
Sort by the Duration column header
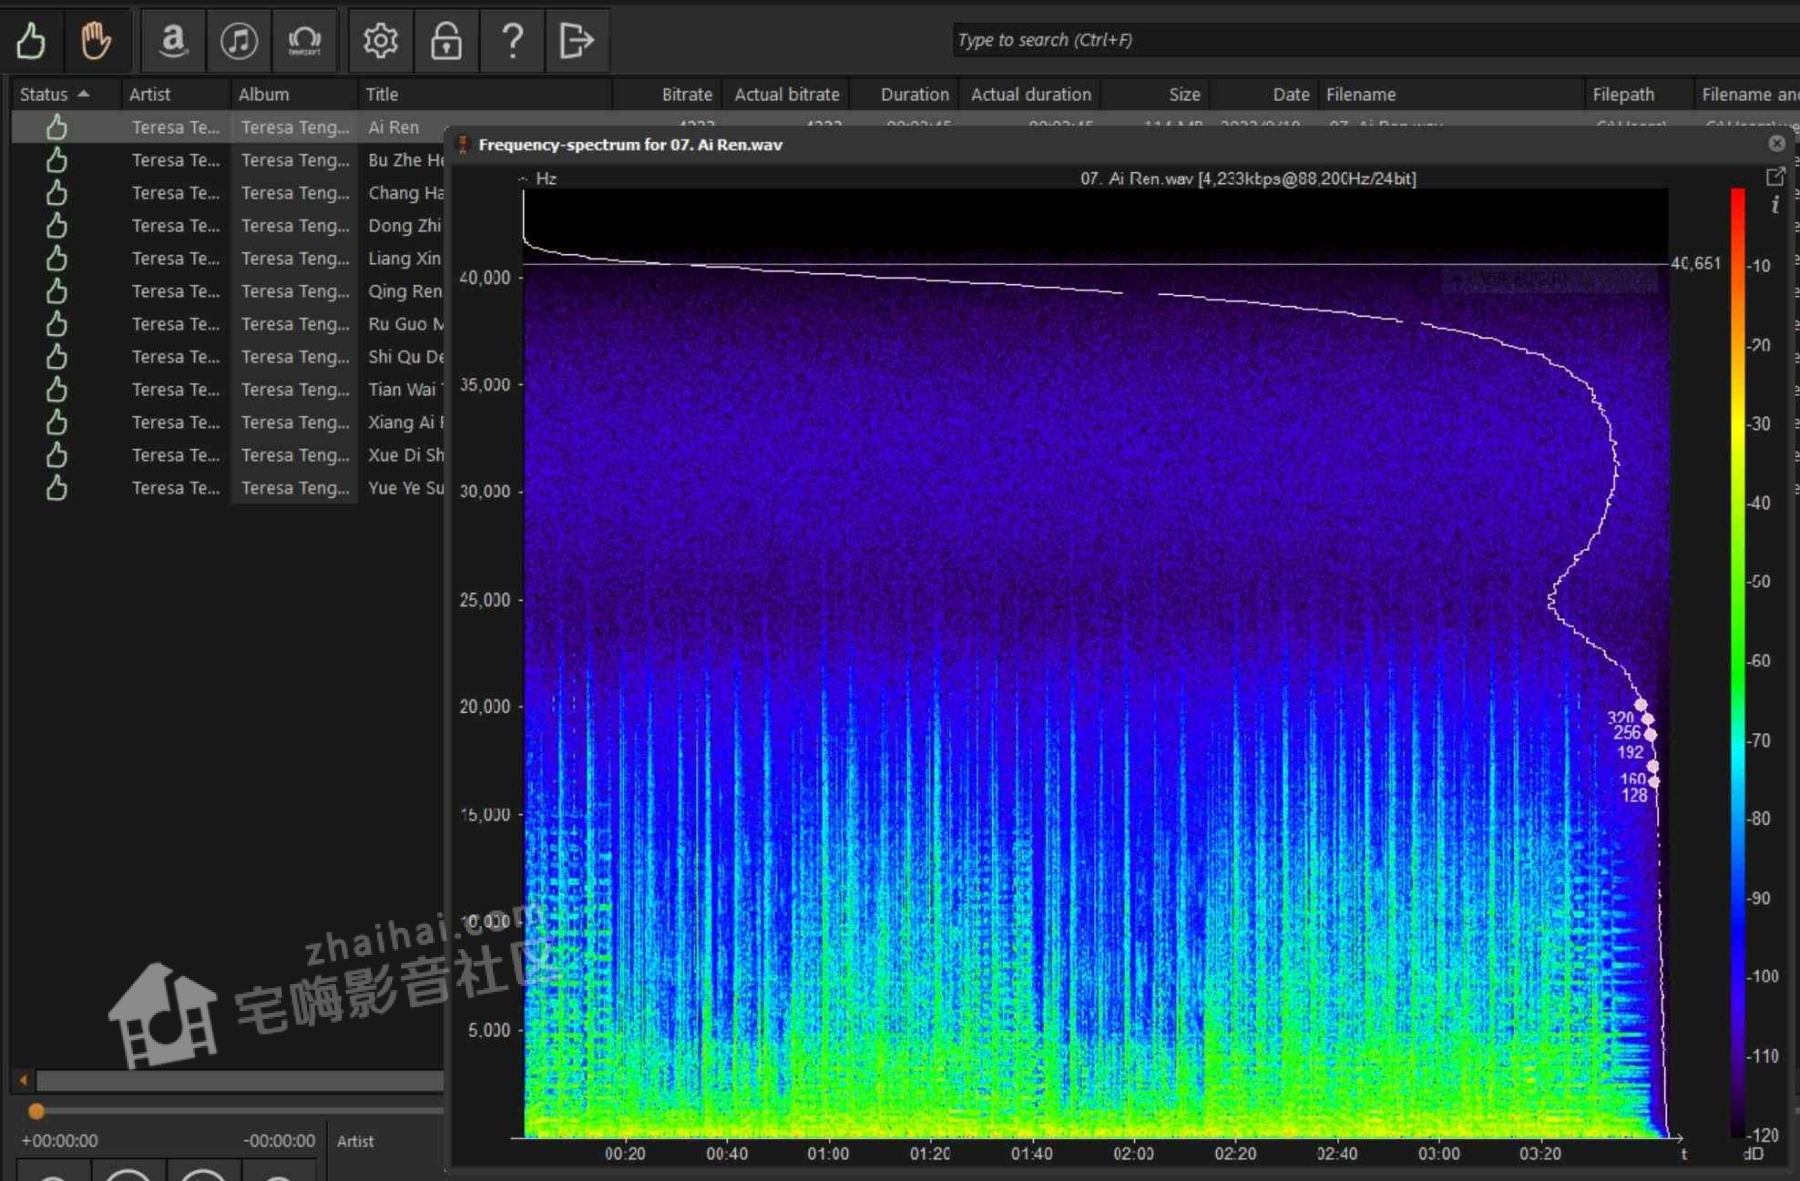pyautogui.click(x=903, y=94)
